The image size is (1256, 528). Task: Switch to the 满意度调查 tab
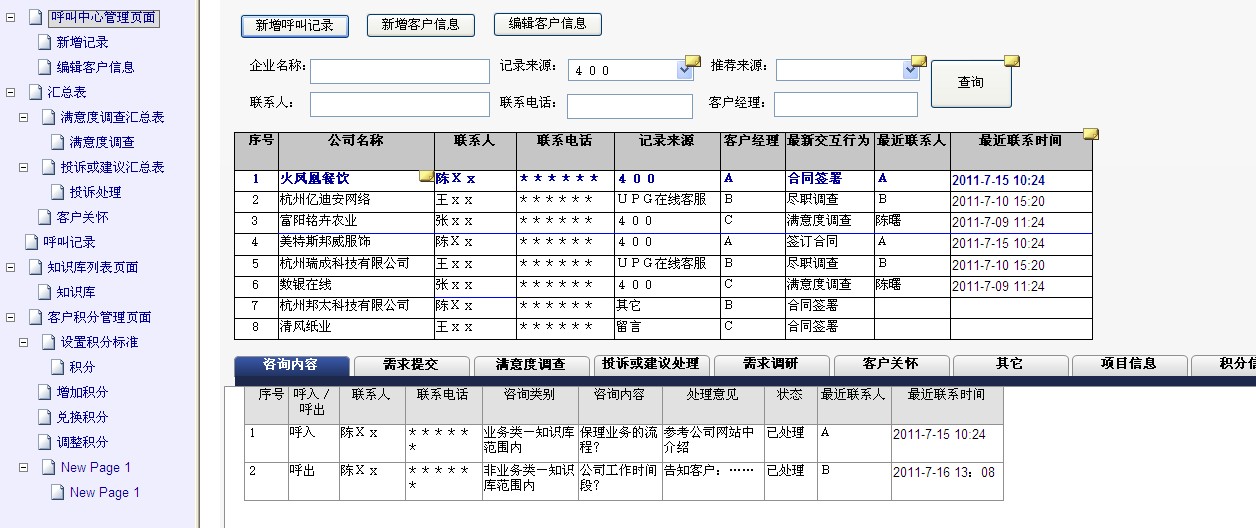coord(530,365)
